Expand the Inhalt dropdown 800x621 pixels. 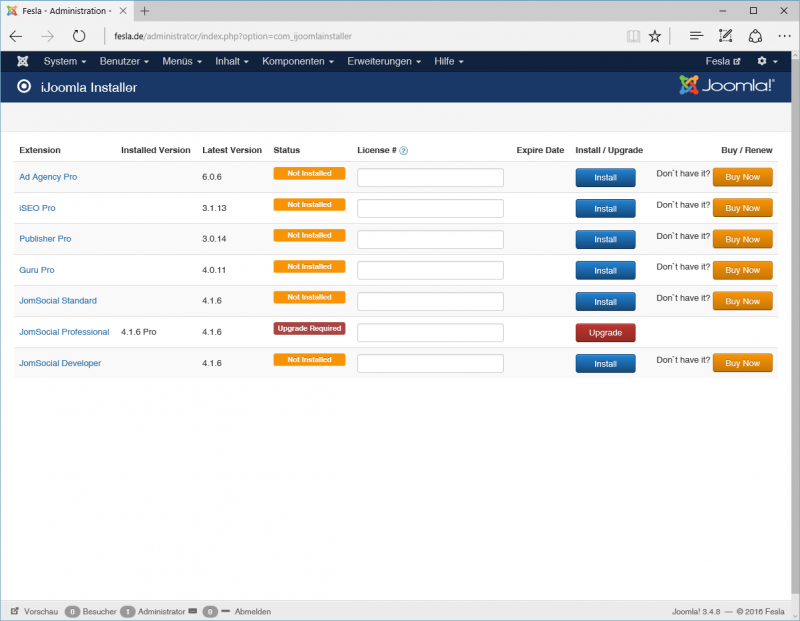click(x=232, y=61)
